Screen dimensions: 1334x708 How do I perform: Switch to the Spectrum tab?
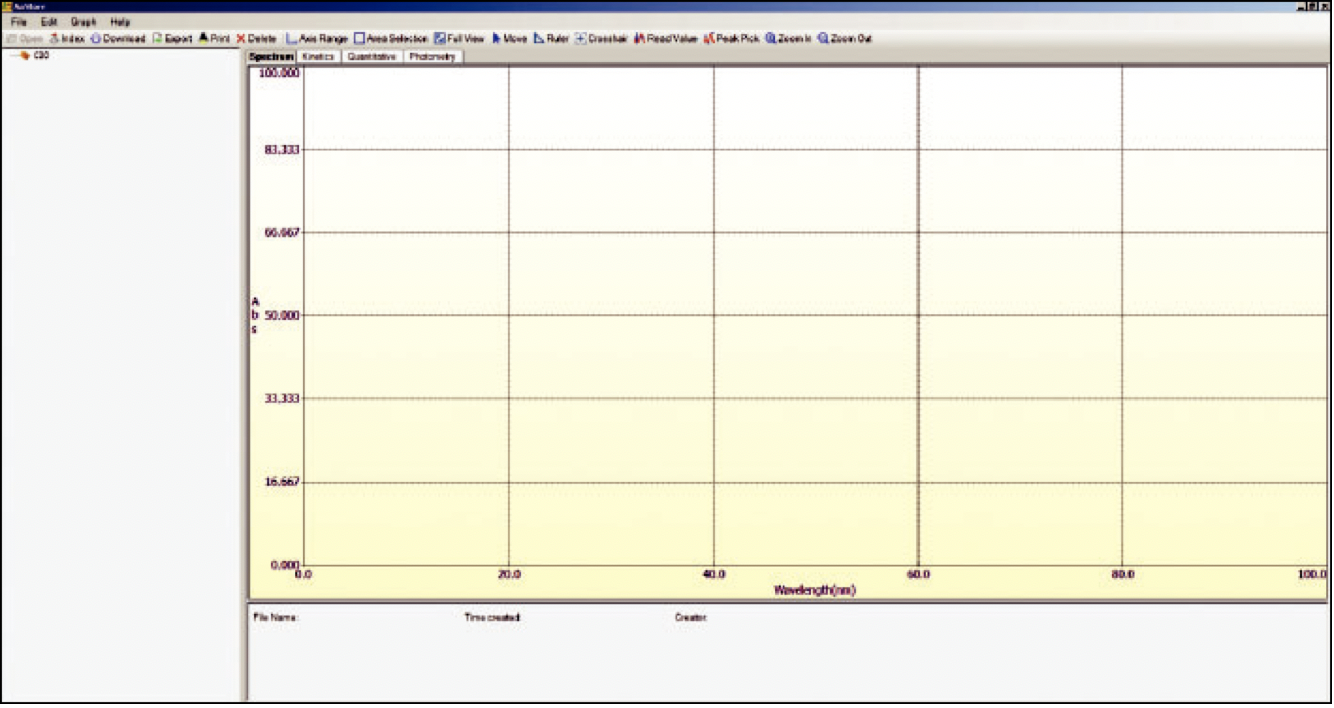pos(271,57)
